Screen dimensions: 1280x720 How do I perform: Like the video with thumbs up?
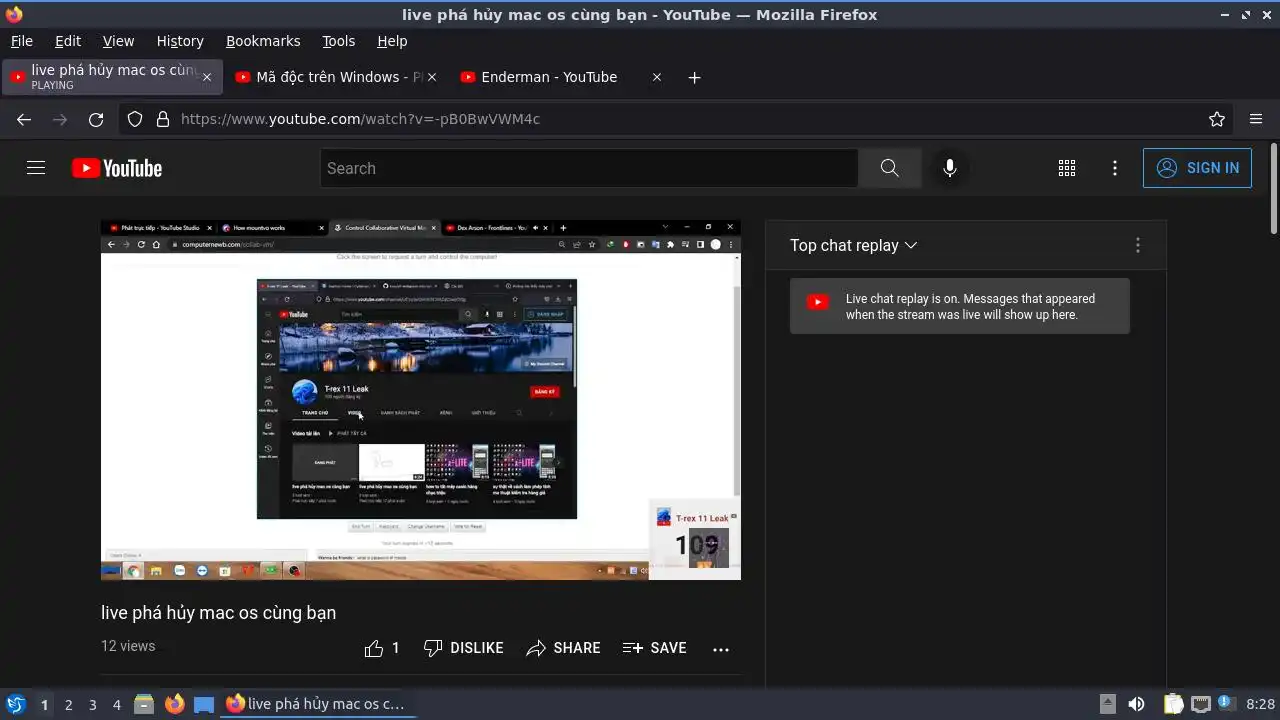point(382,648)
